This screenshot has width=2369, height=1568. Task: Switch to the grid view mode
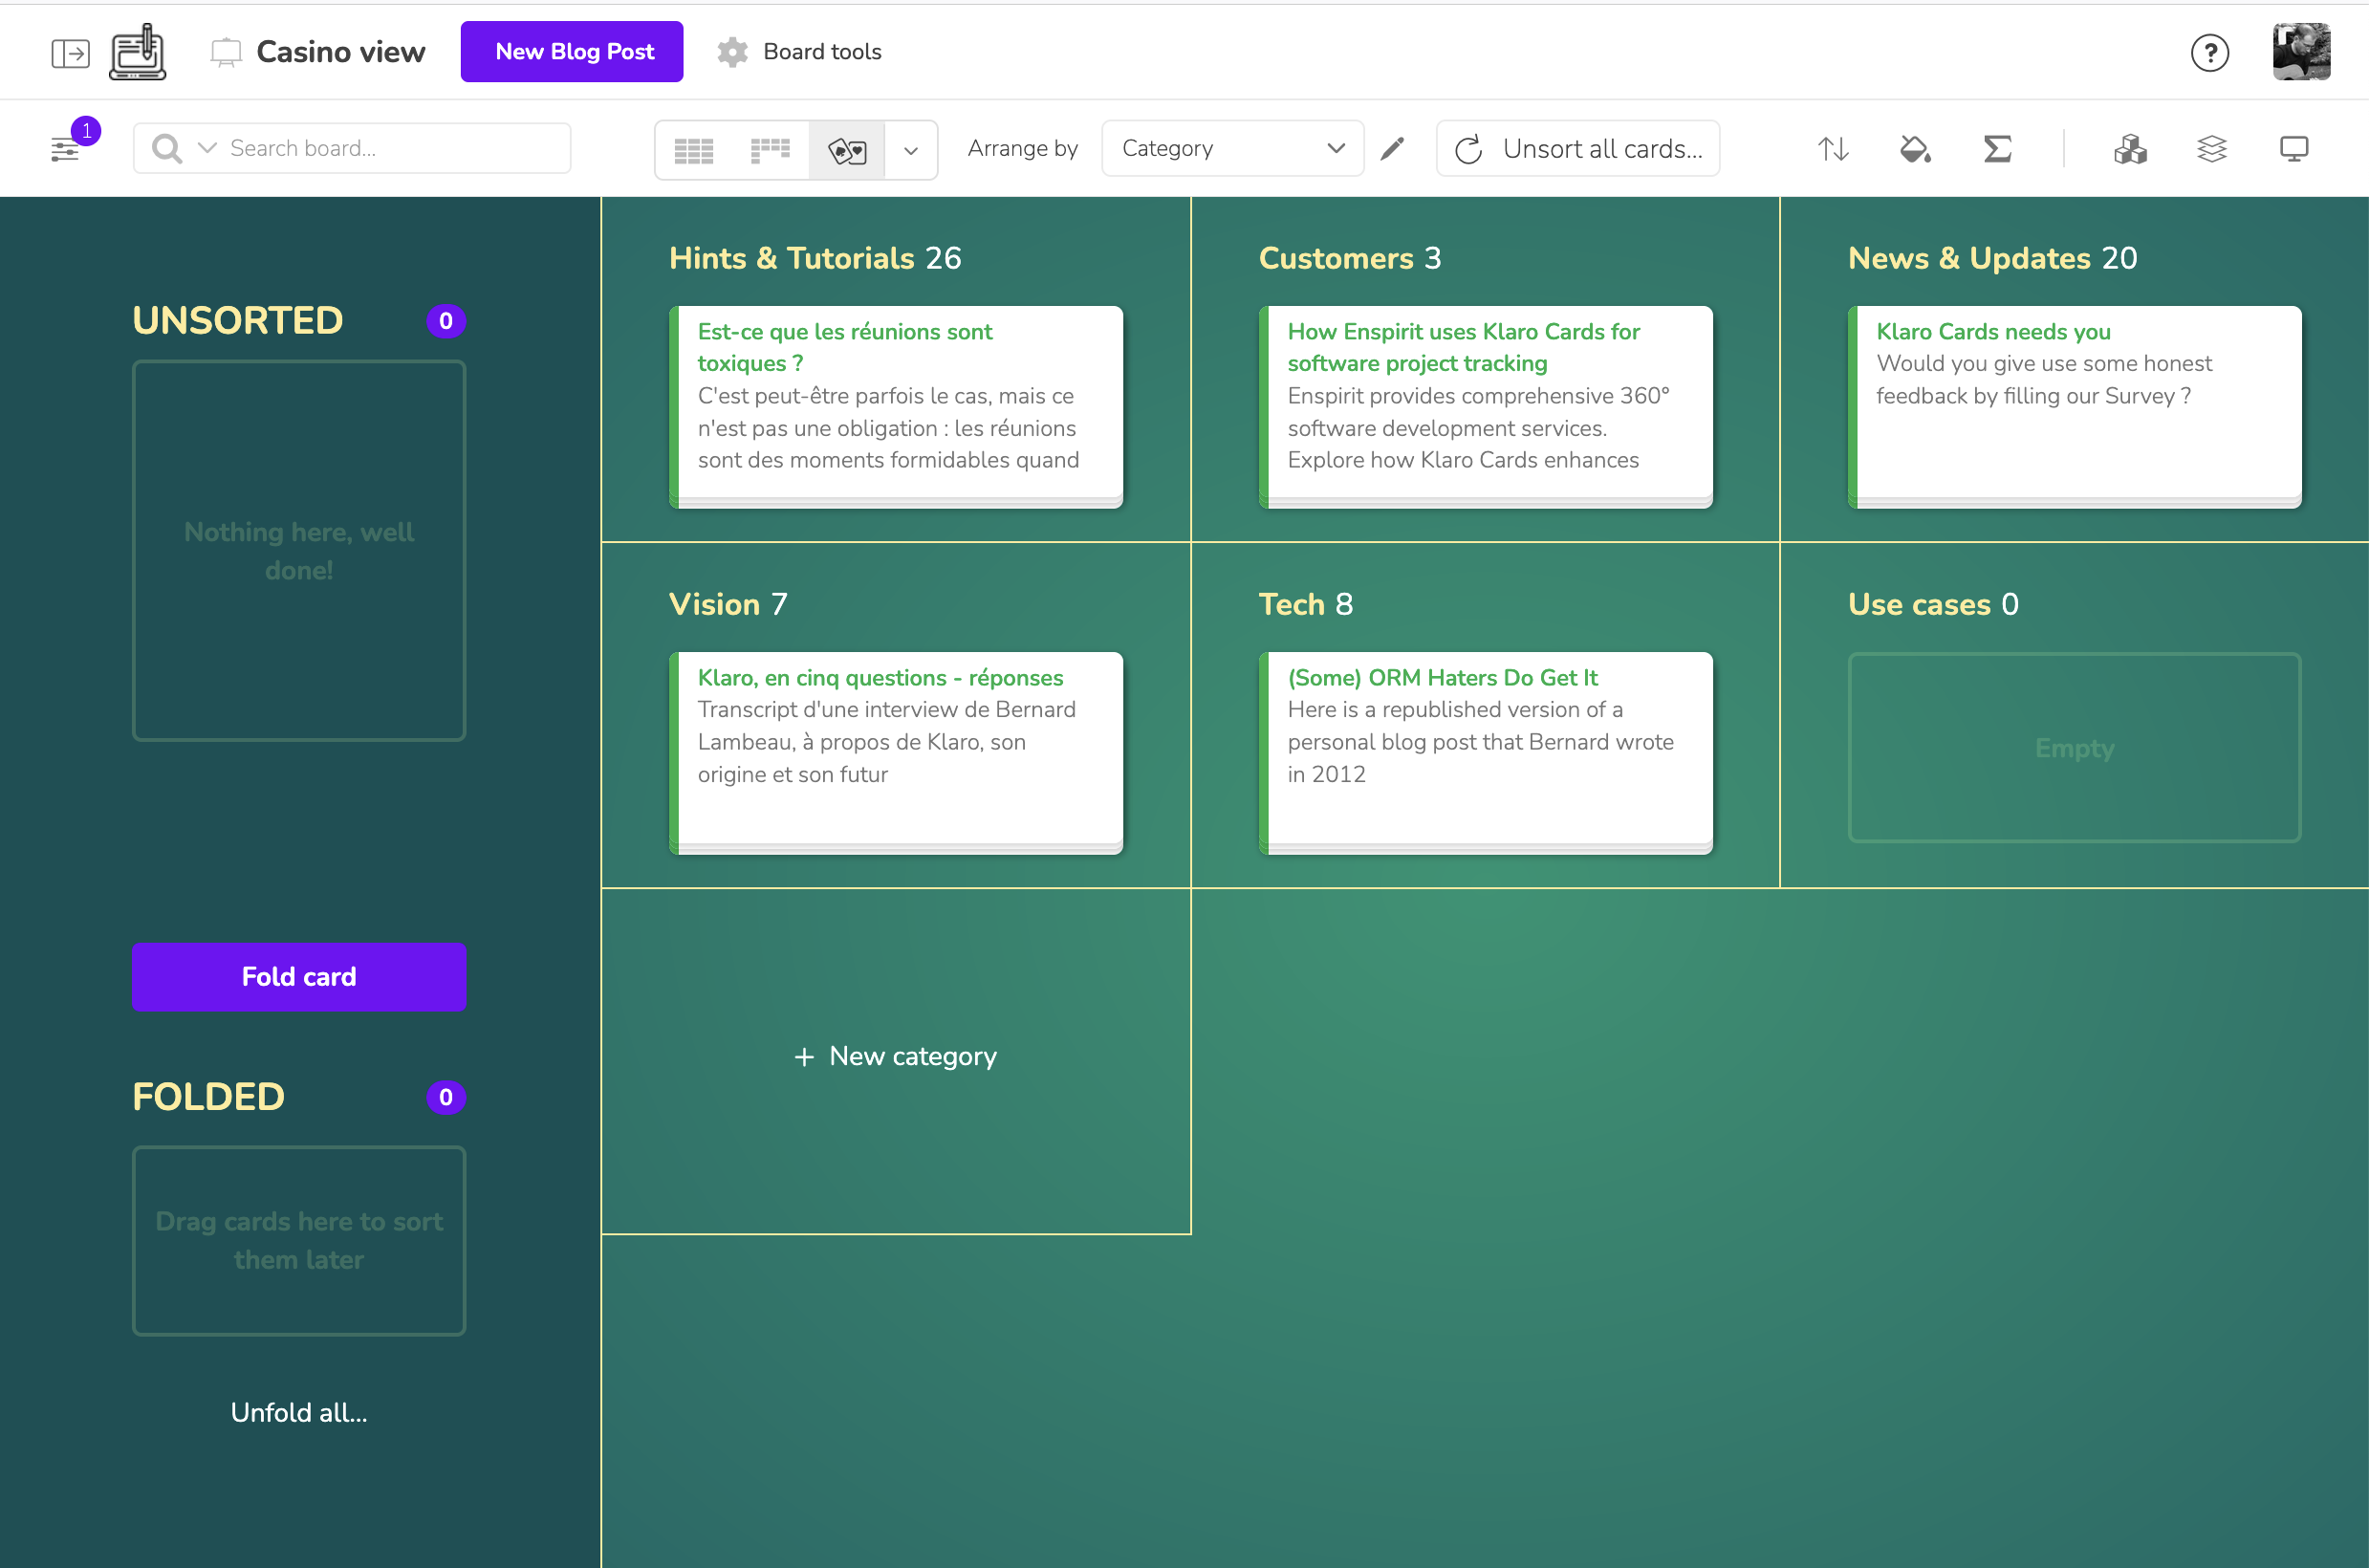[x=694, y=150]
